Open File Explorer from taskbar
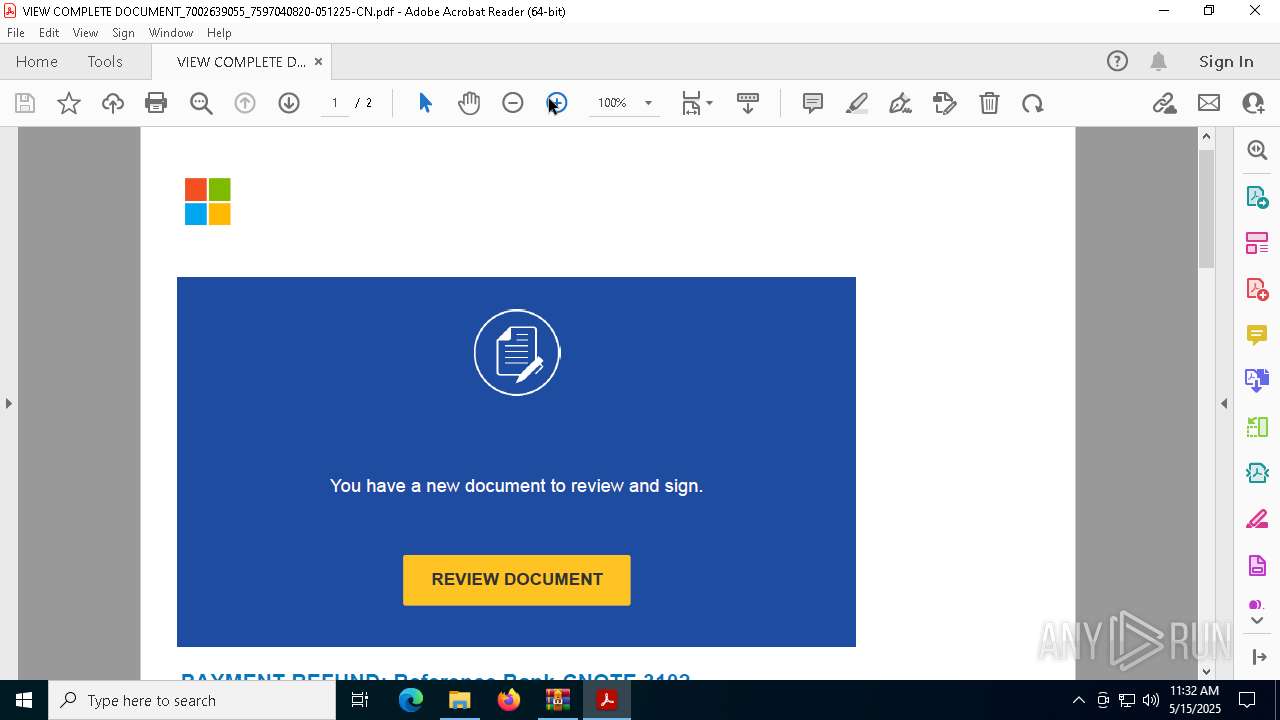This screenshot has width=1280, height=720. (x=460, y=700)
